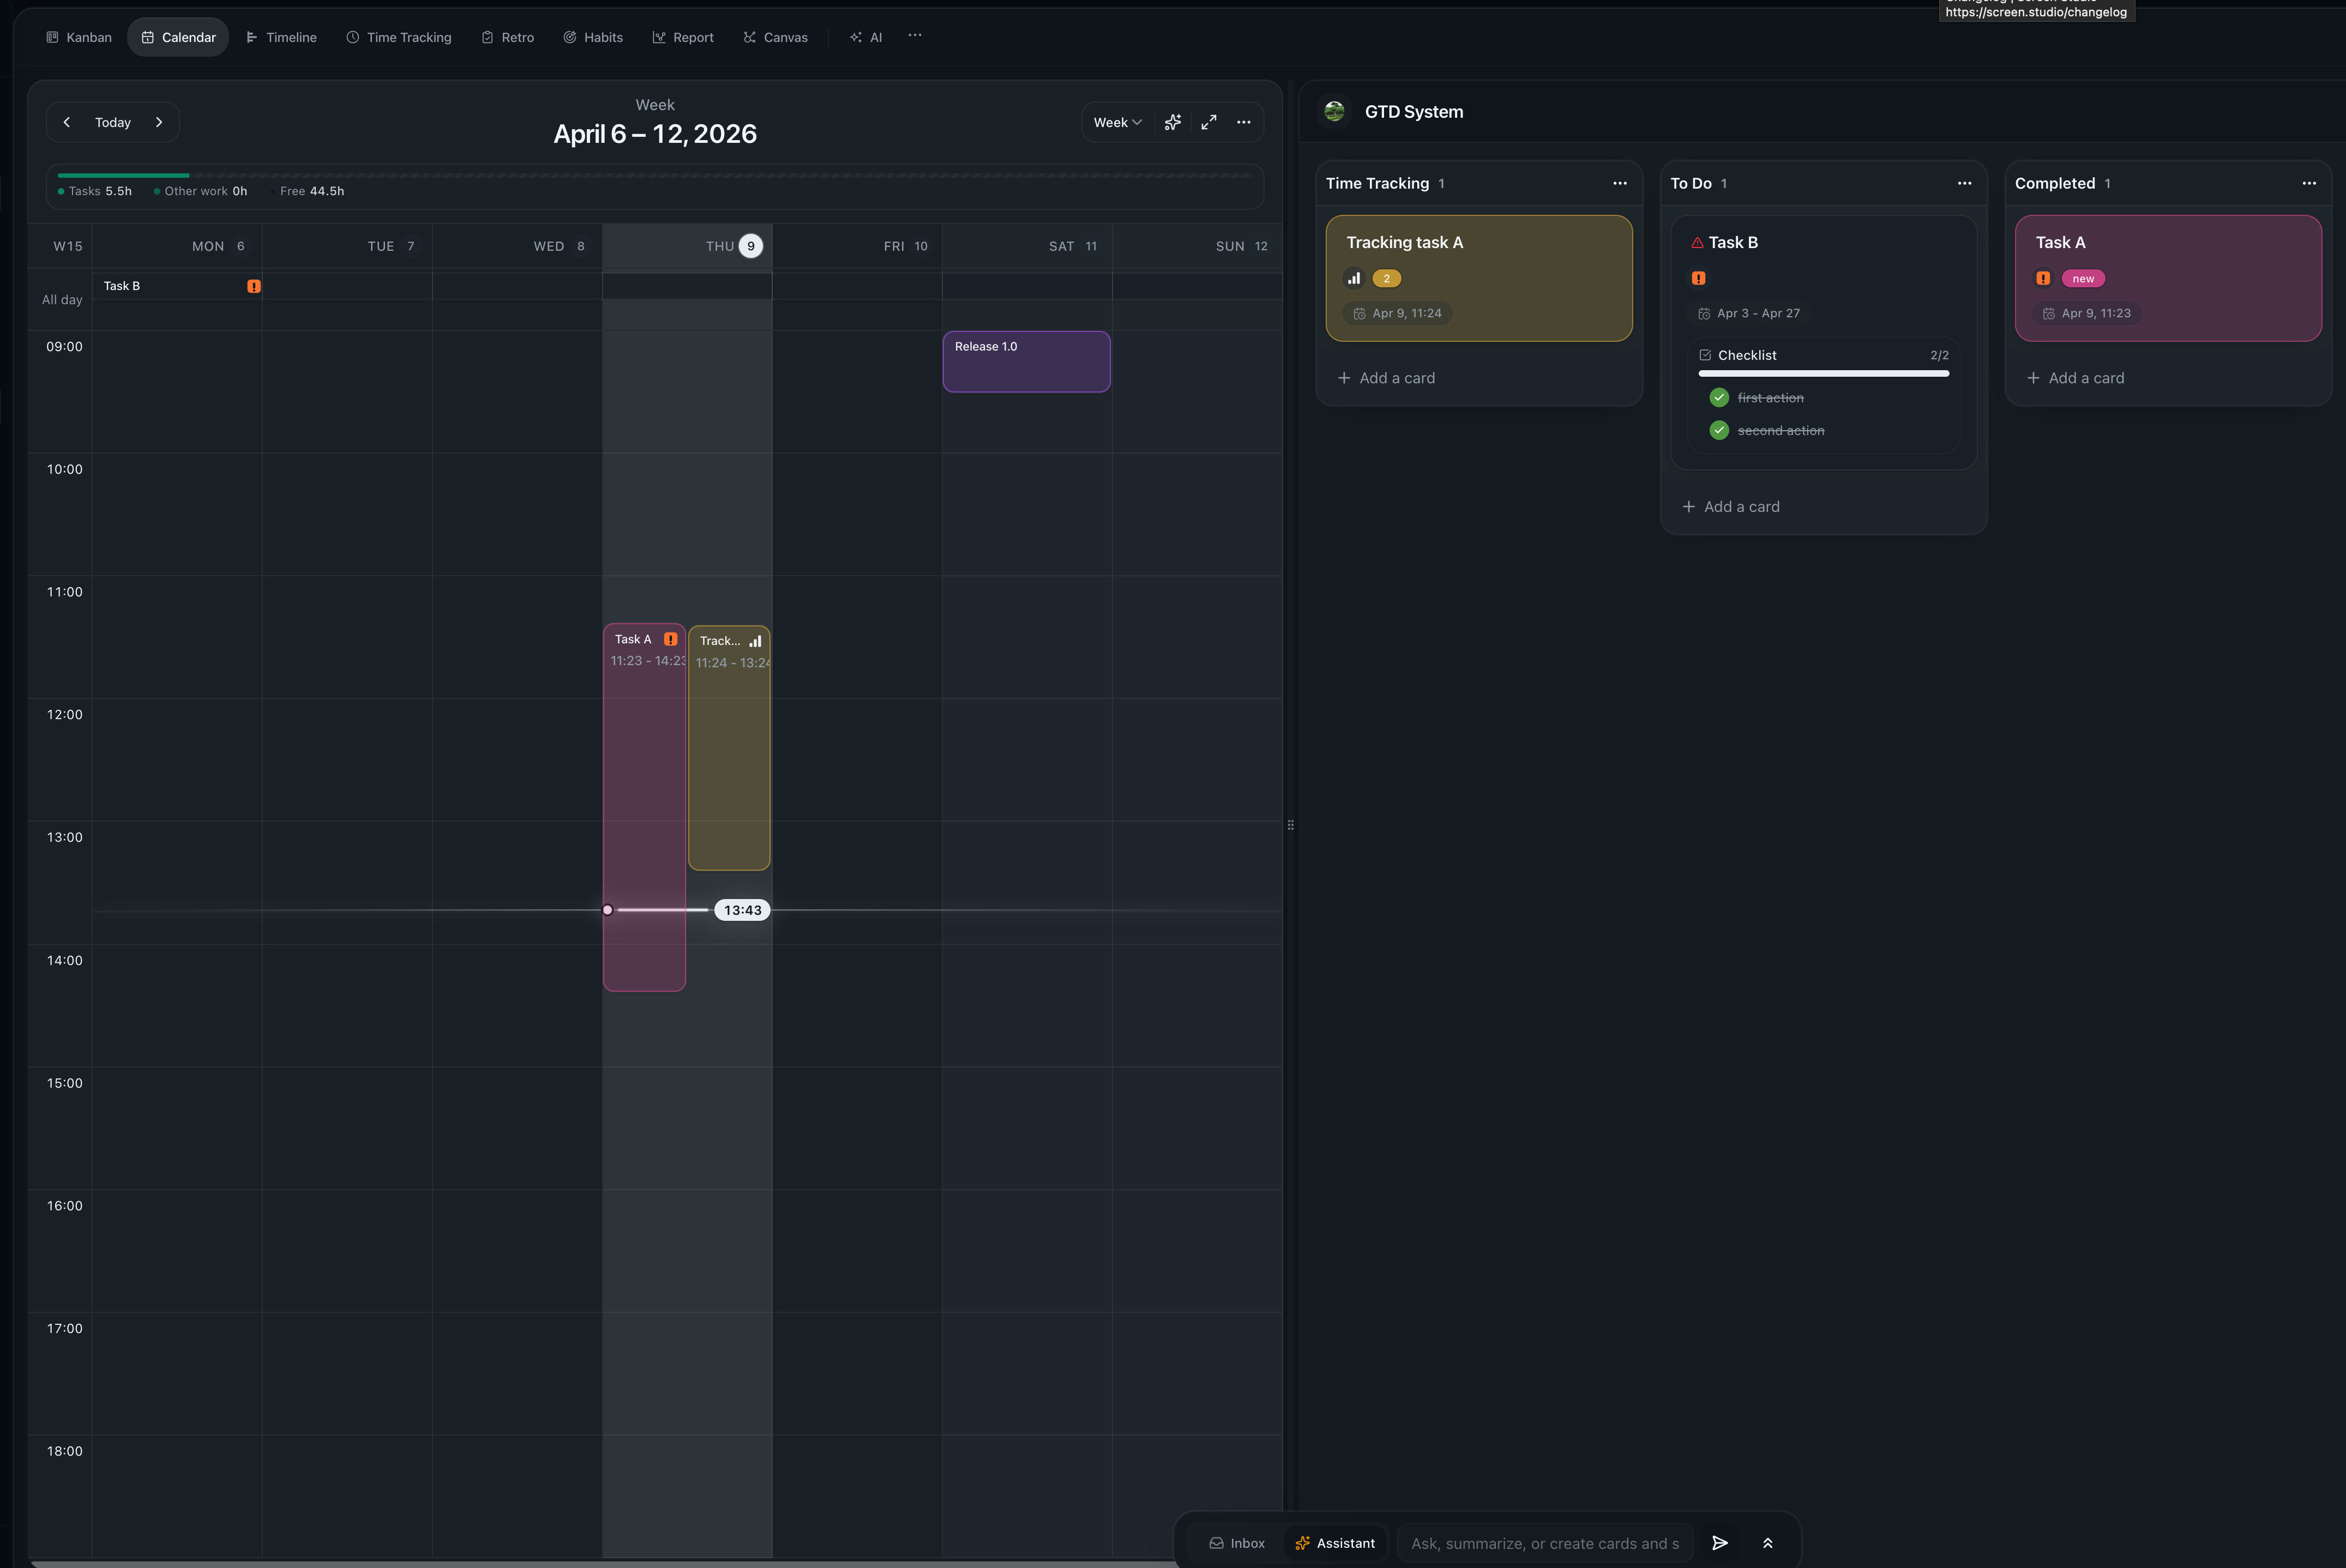
Task: Switch to the Timeline tab
Action: [281, 37]
